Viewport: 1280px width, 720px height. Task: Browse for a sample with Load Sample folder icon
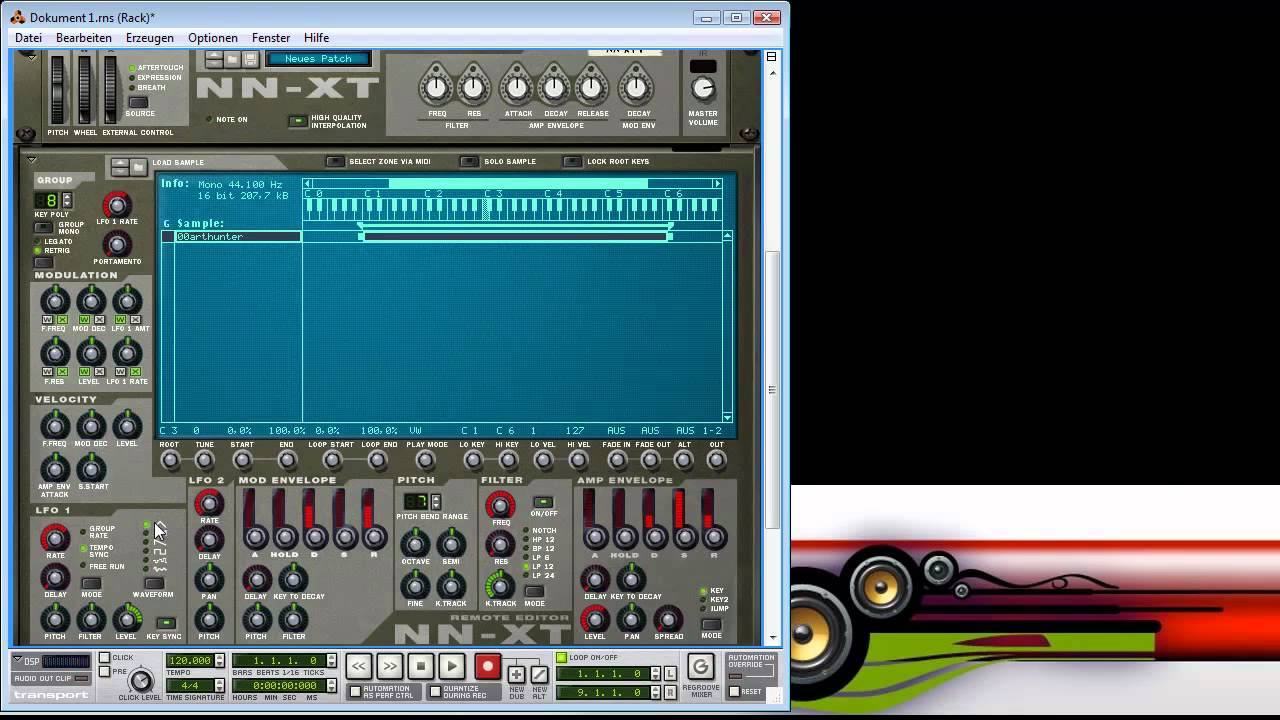click(x=137, y=166)
